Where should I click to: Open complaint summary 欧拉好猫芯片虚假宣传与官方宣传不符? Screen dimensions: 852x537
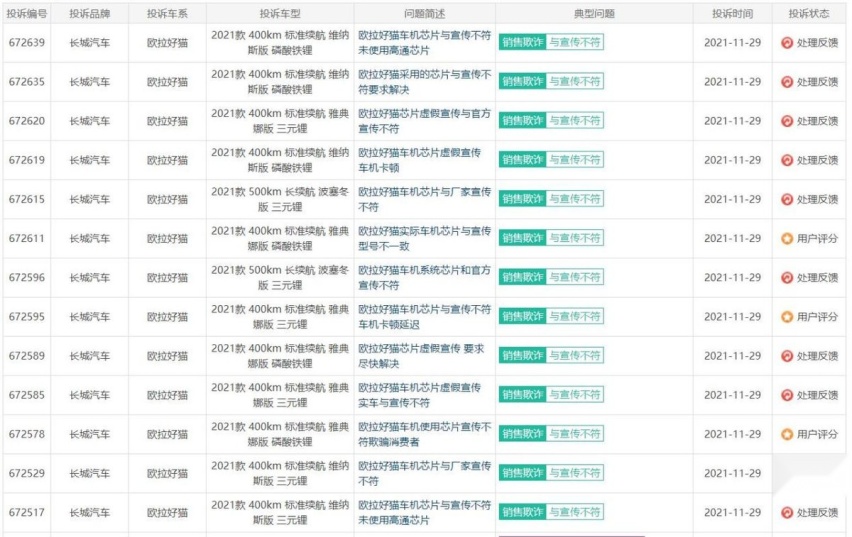pos(424,121)
